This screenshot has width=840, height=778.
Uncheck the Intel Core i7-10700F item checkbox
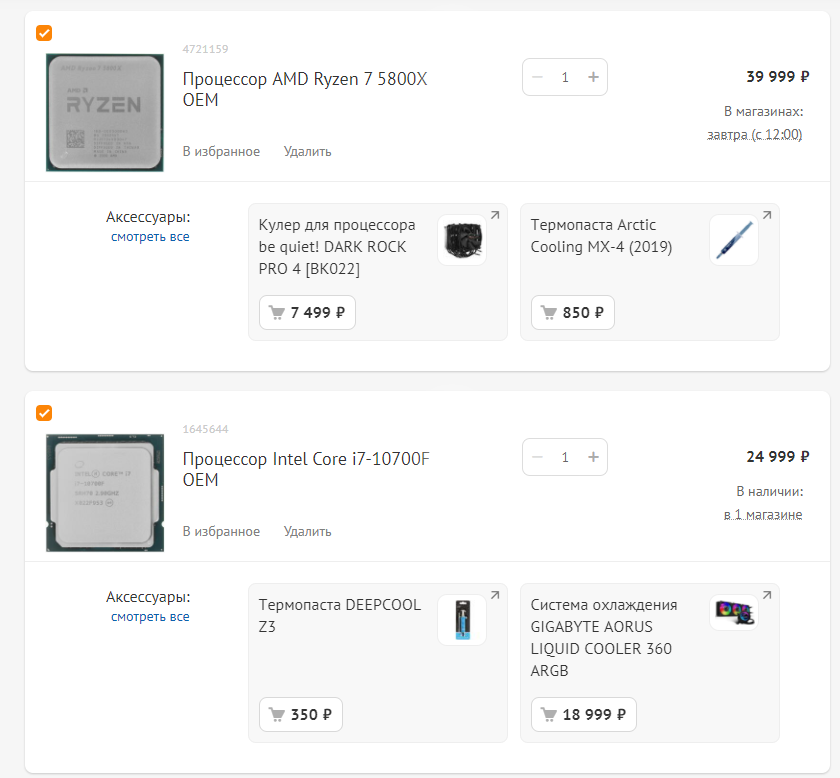tap(44, 413)
